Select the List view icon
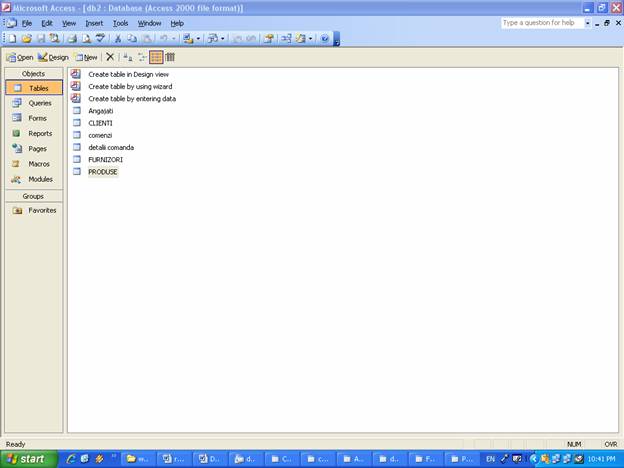The image size is (624, 468). coord(156,57)
